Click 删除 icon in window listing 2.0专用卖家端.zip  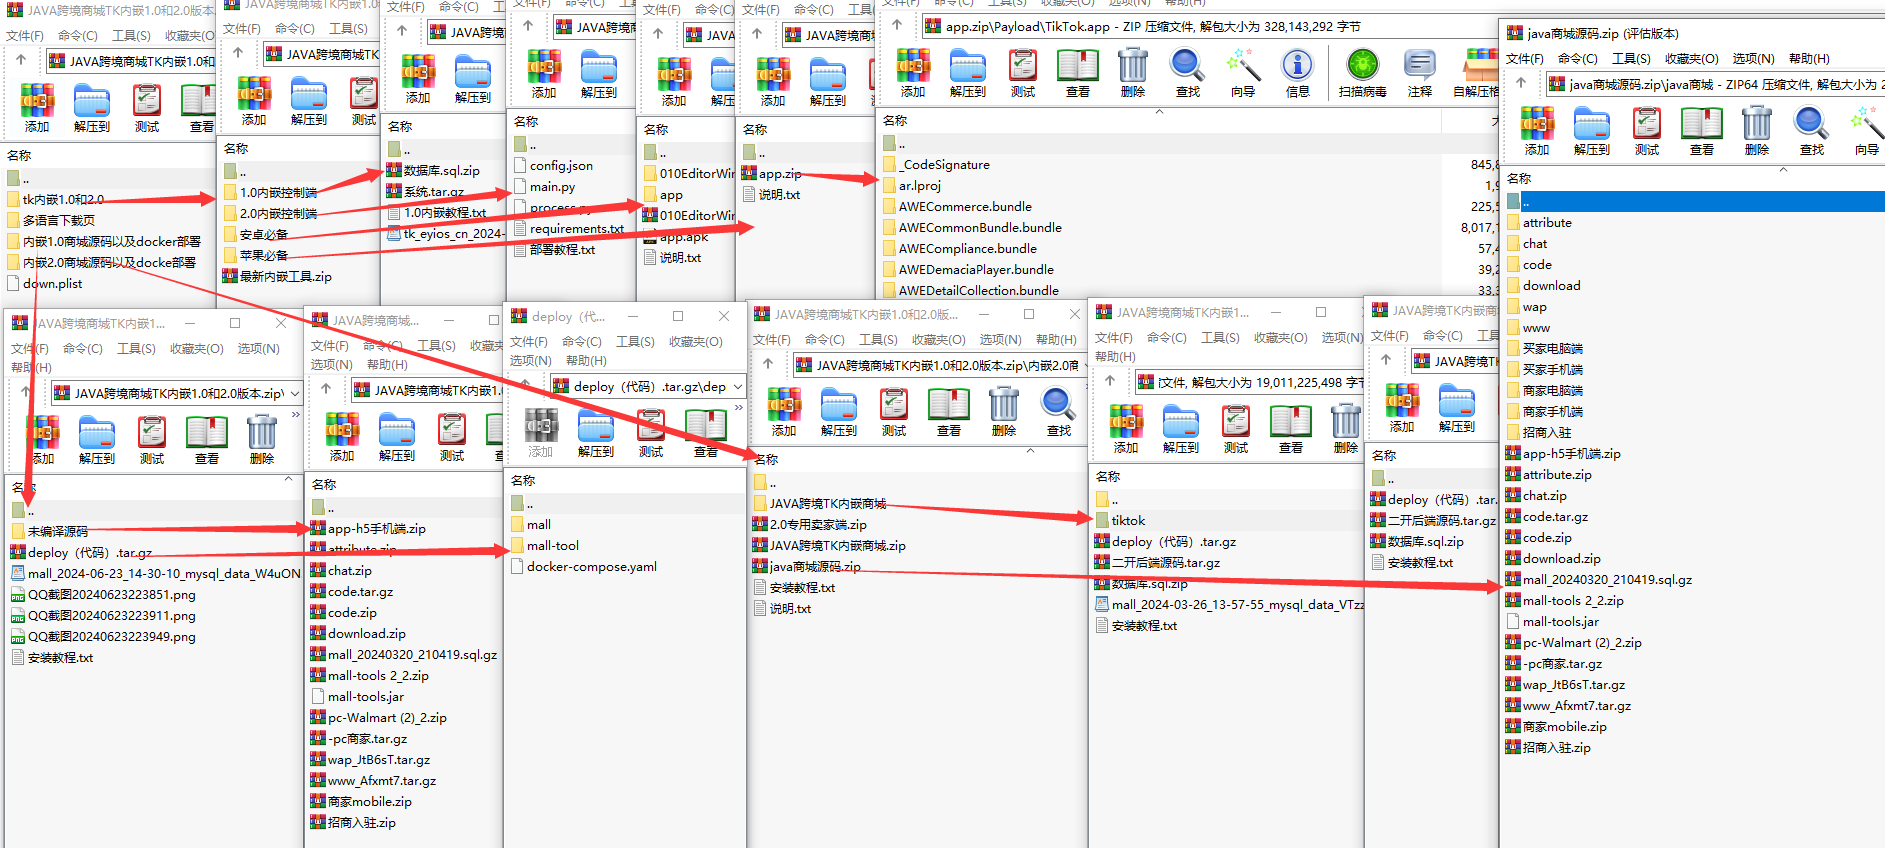click(1004, 412)
